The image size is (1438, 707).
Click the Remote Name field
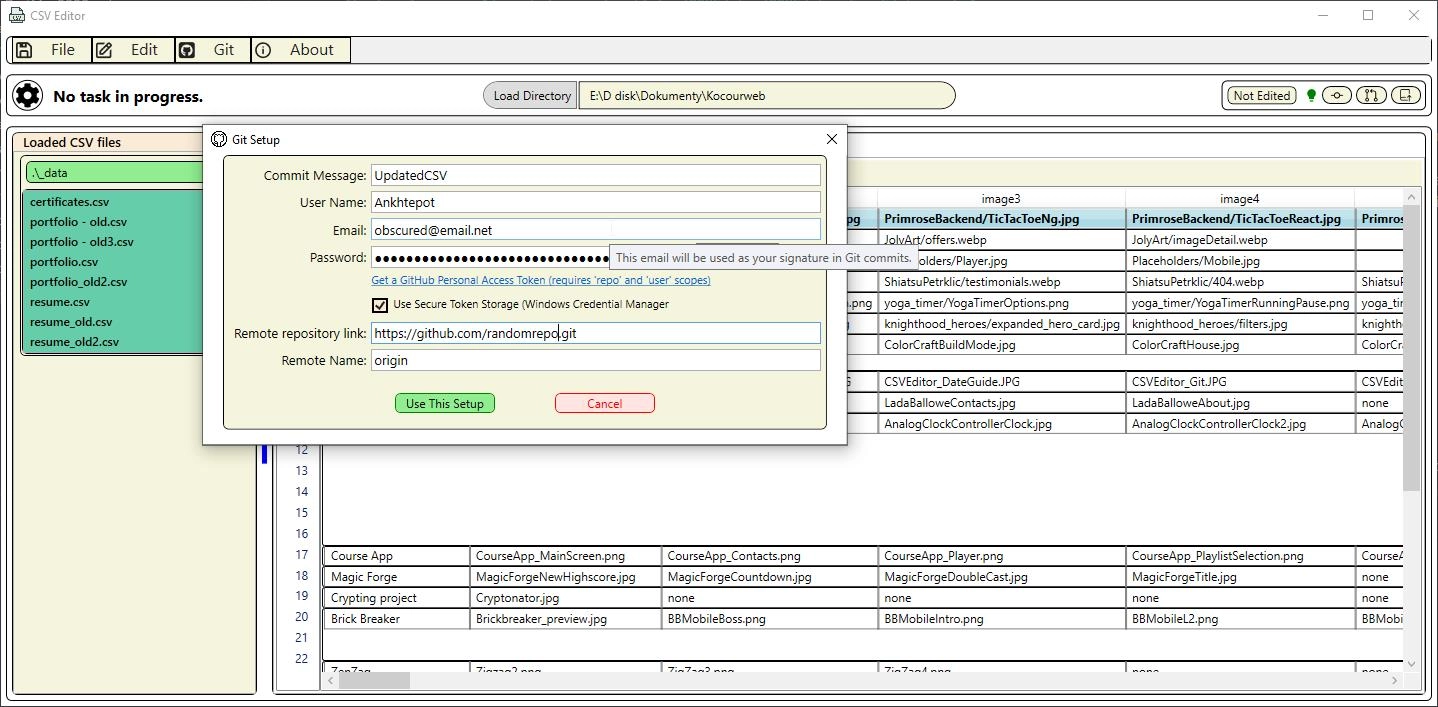click(x=596, y=360)
